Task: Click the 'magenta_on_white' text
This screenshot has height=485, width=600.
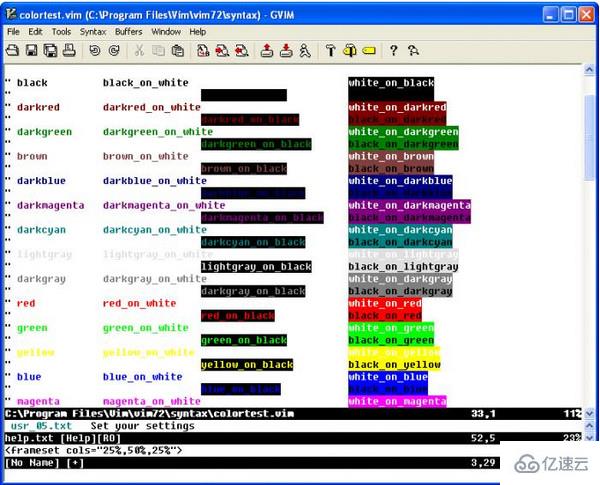Action: 152,401
